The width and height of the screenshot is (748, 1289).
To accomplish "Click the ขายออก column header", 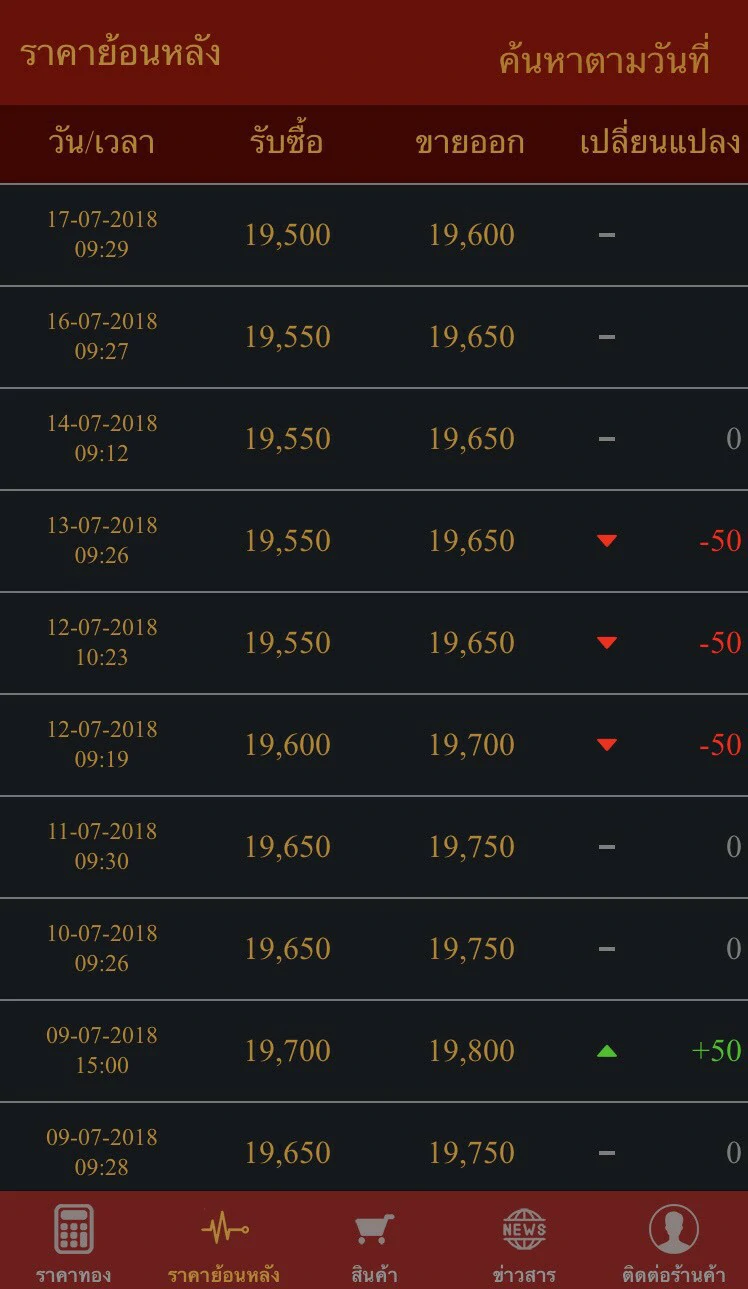I will pyautogui.click(x=470, y=143).
